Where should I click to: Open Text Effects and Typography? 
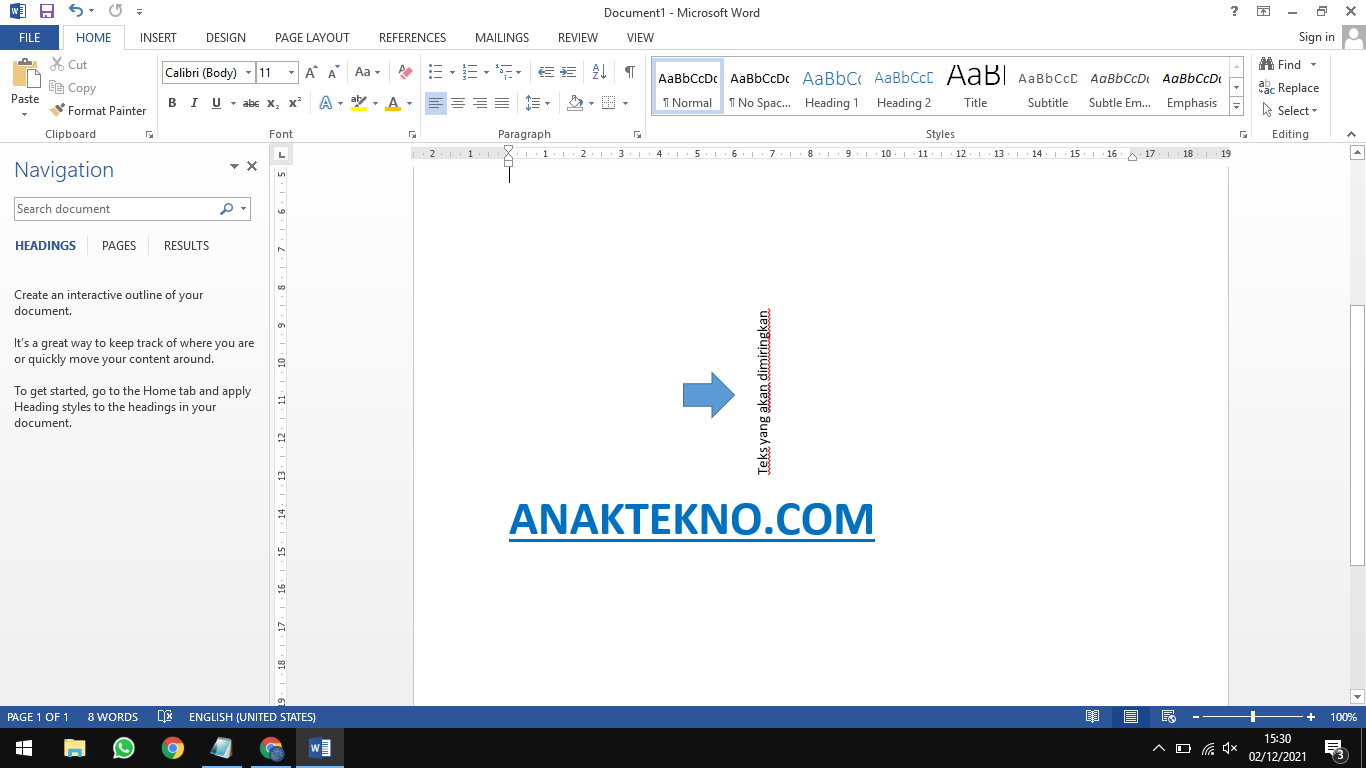tap(326, 103)
